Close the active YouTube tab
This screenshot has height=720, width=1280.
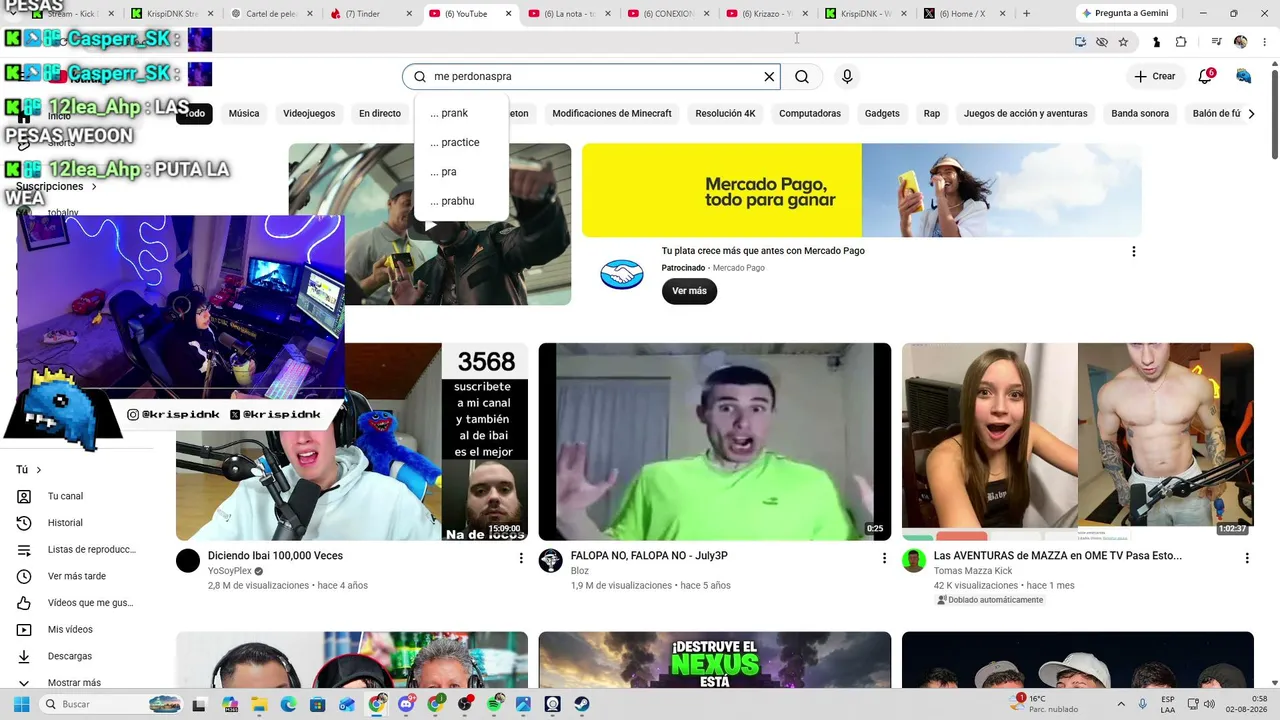(509, 14)
